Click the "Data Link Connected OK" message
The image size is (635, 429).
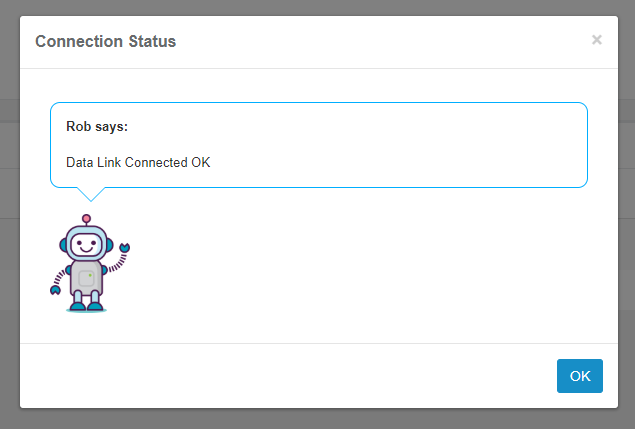pos(138,162)
